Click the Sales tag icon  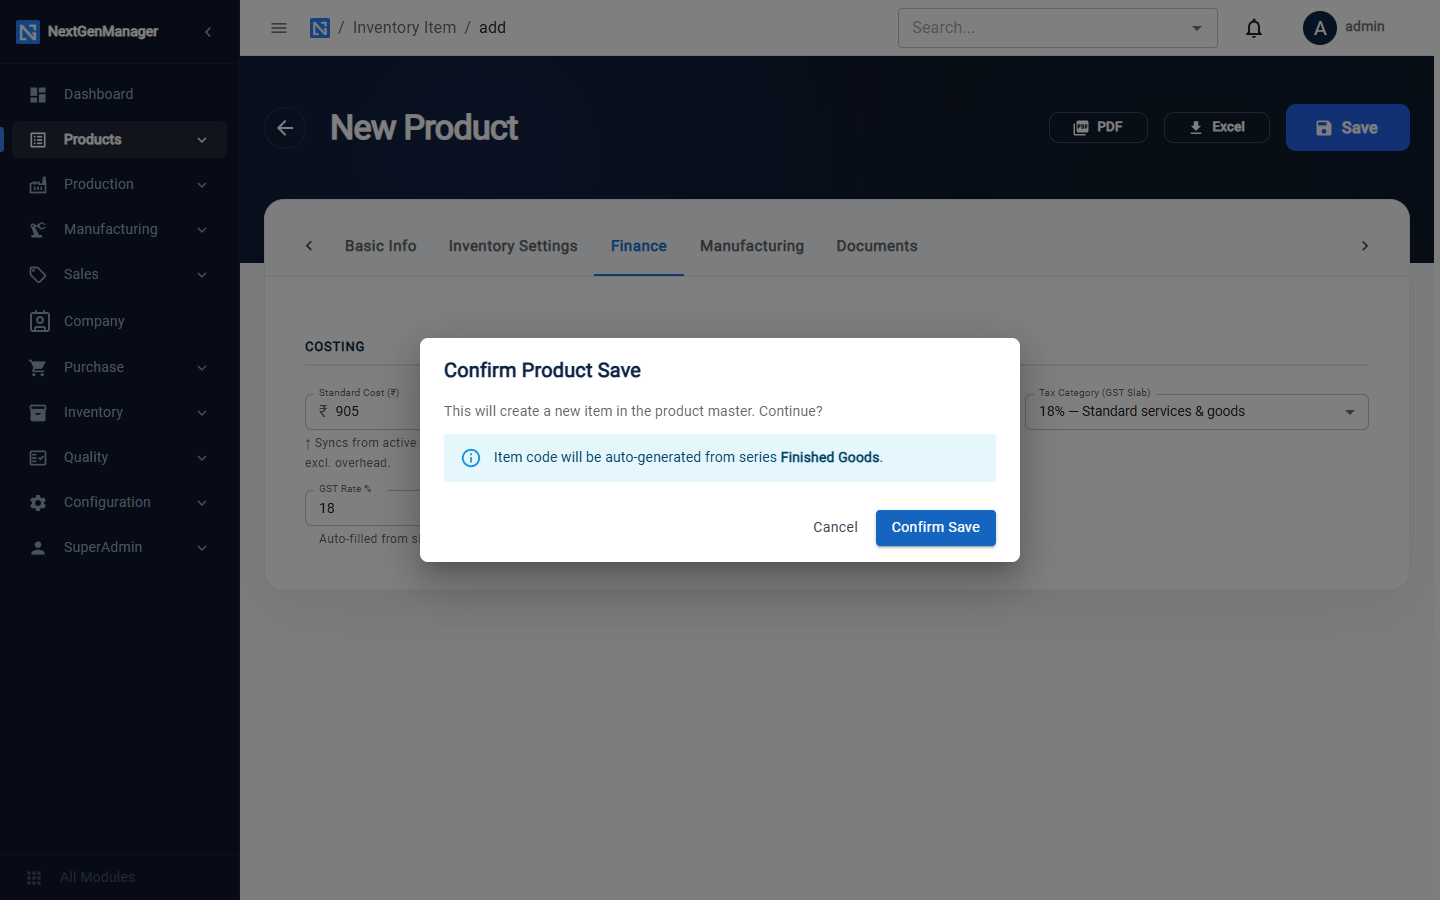point(38,275)
